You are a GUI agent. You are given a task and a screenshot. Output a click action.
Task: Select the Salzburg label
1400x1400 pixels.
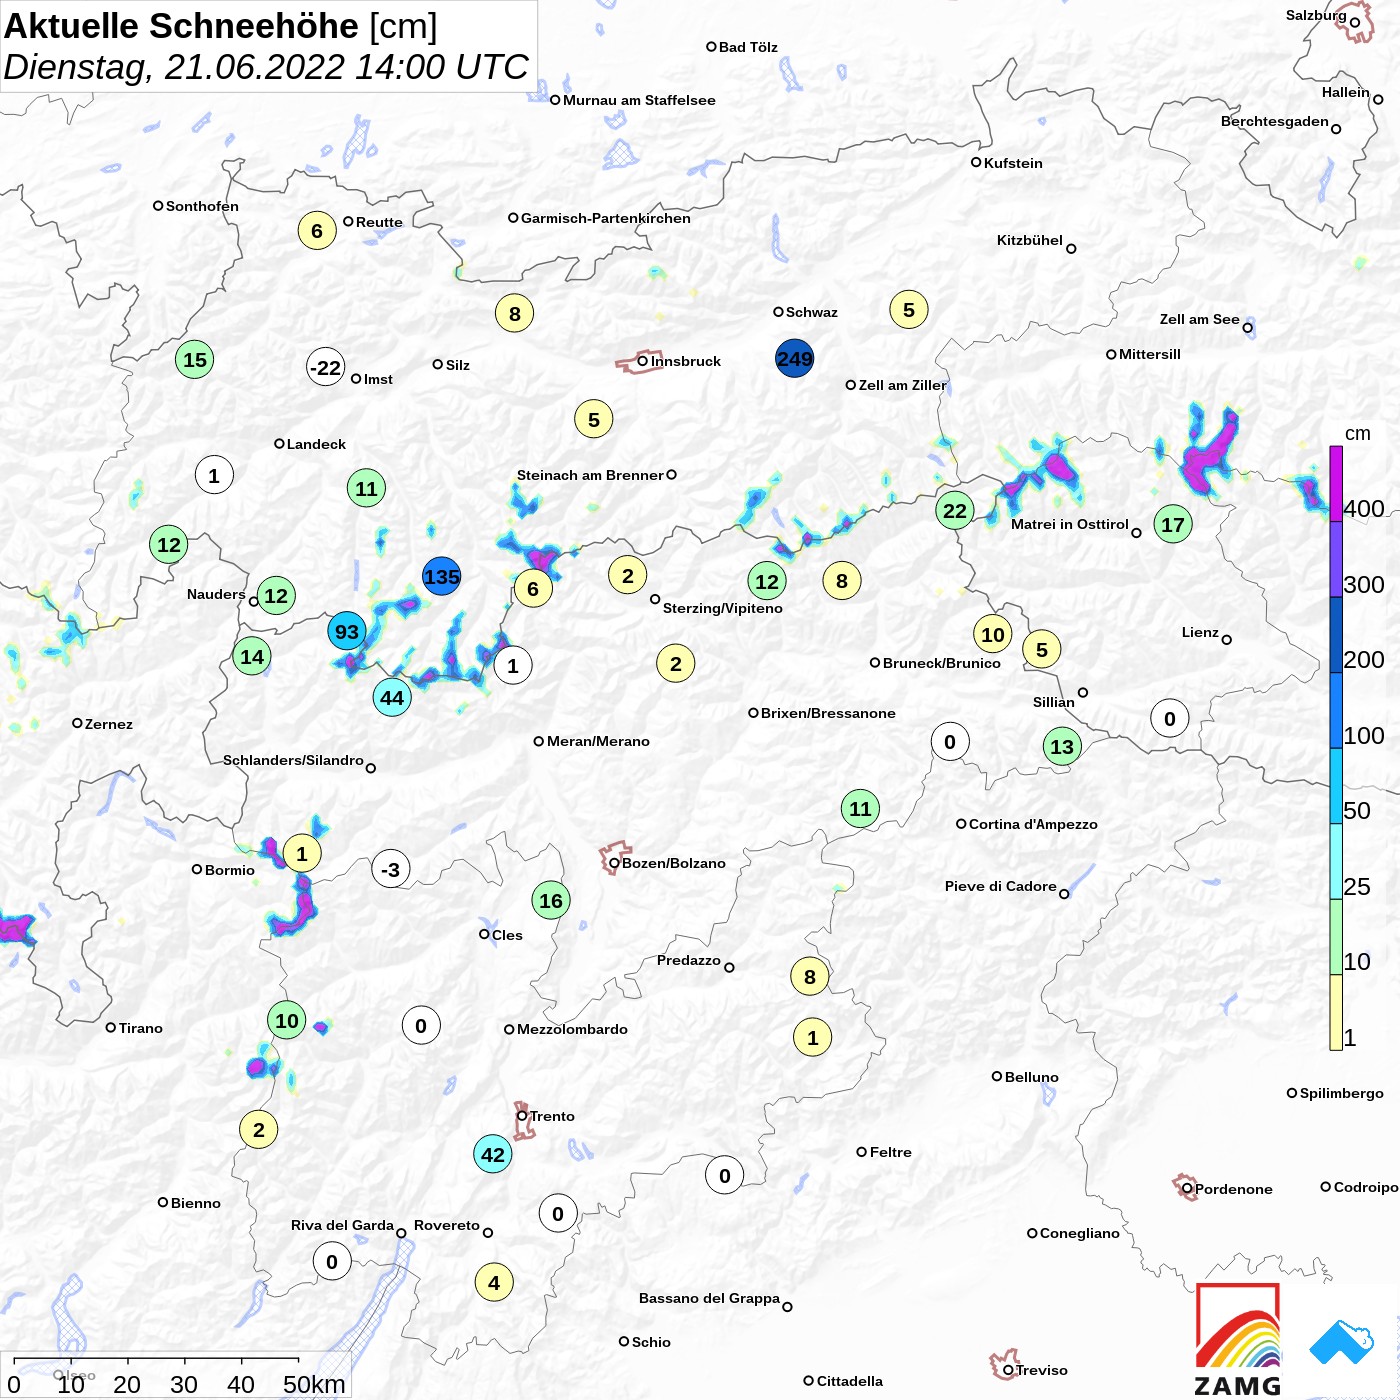(1316, 15)
